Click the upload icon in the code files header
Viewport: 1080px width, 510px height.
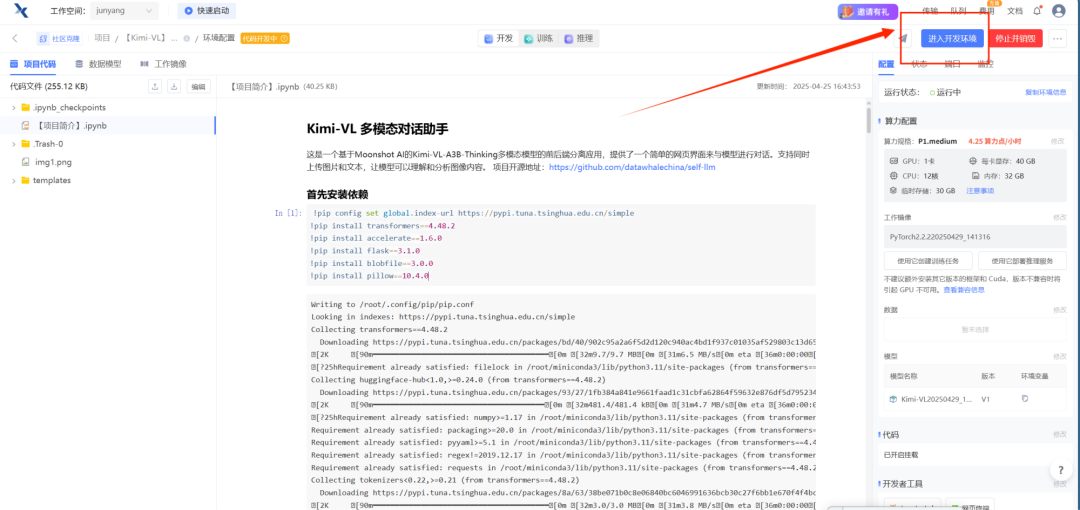(155, 87)
